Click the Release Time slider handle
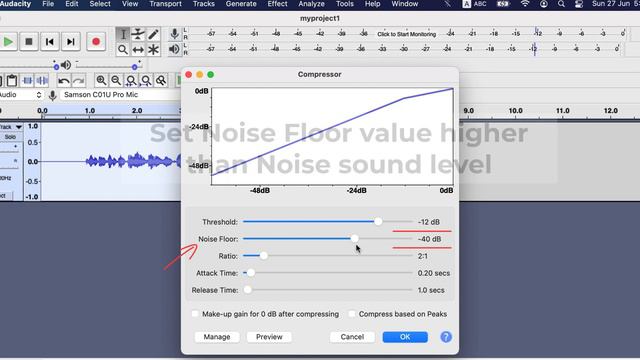This screenshot has width=640, height=360. pos(248,290)
